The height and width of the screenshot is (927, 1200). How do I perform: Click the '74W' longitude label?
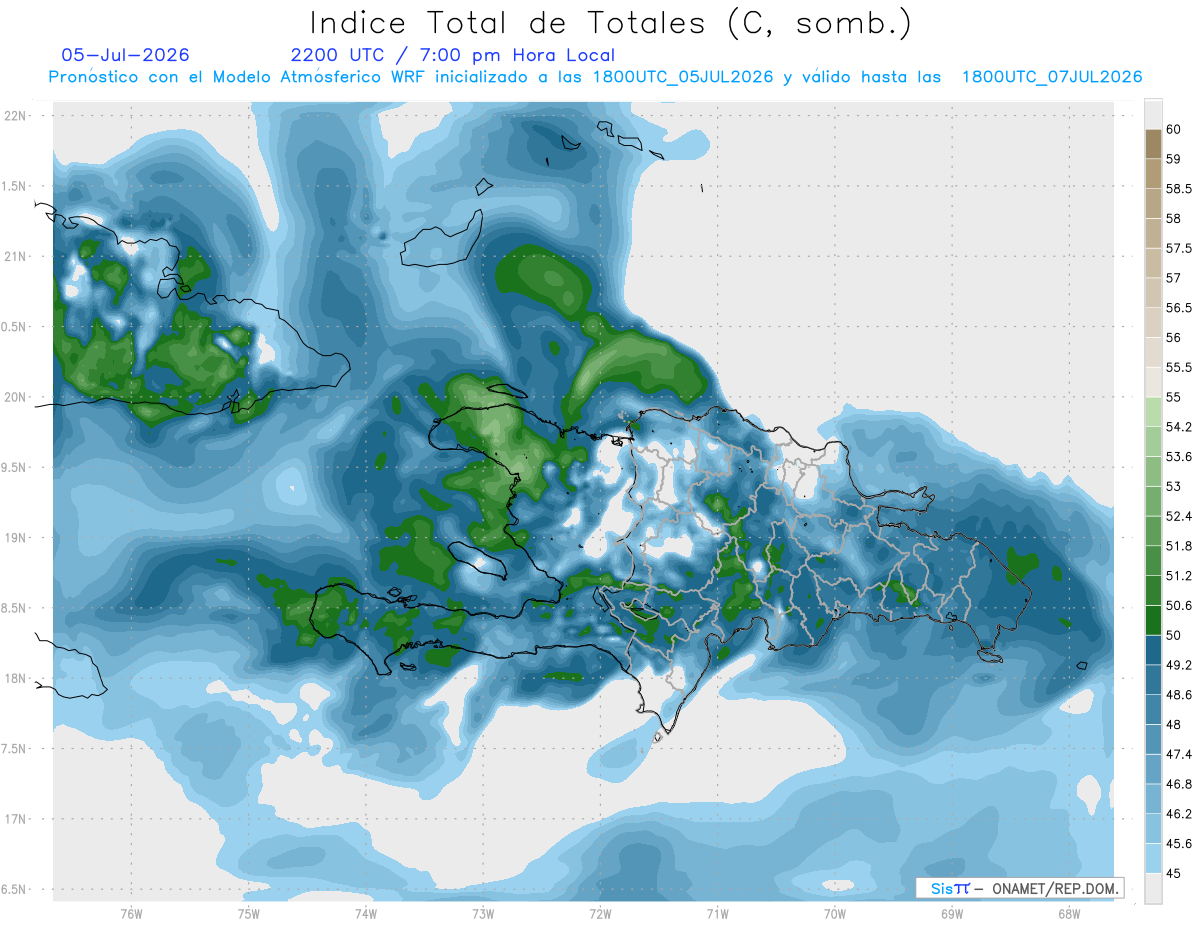pos(366,913)
